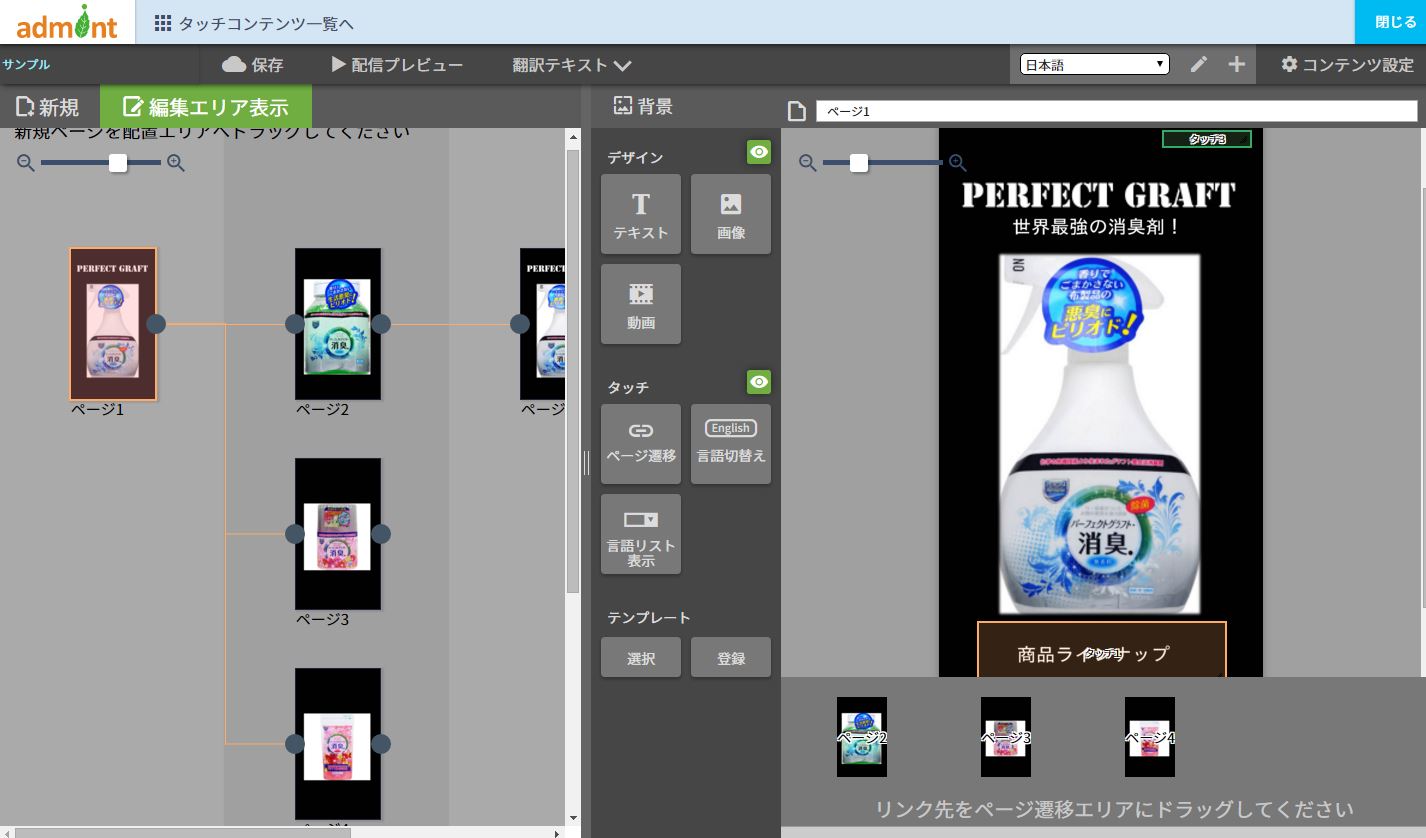Add a 言語切替え touch button
This screenshot has width=1426, height=838.
[x=731, y=444]
